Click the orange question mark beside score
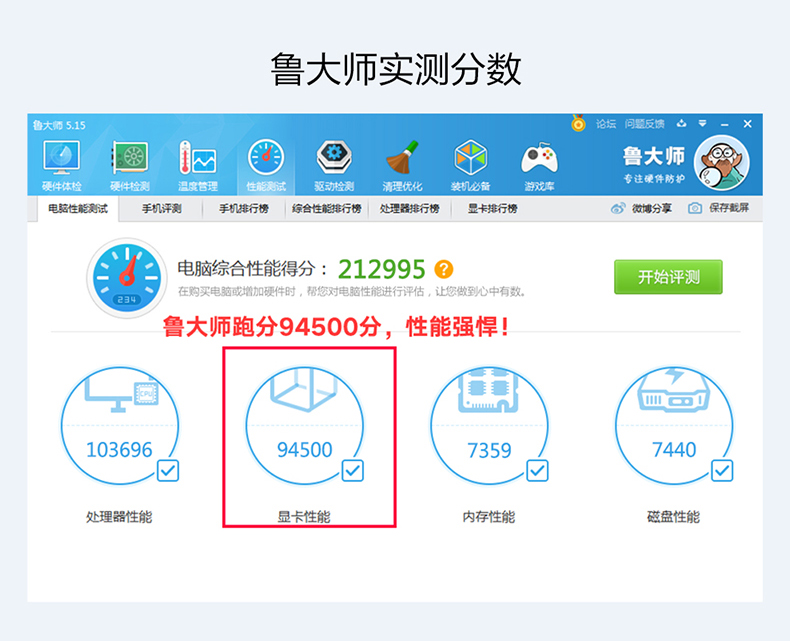Viewport: 790px width, 641px height. click(444, 269)
